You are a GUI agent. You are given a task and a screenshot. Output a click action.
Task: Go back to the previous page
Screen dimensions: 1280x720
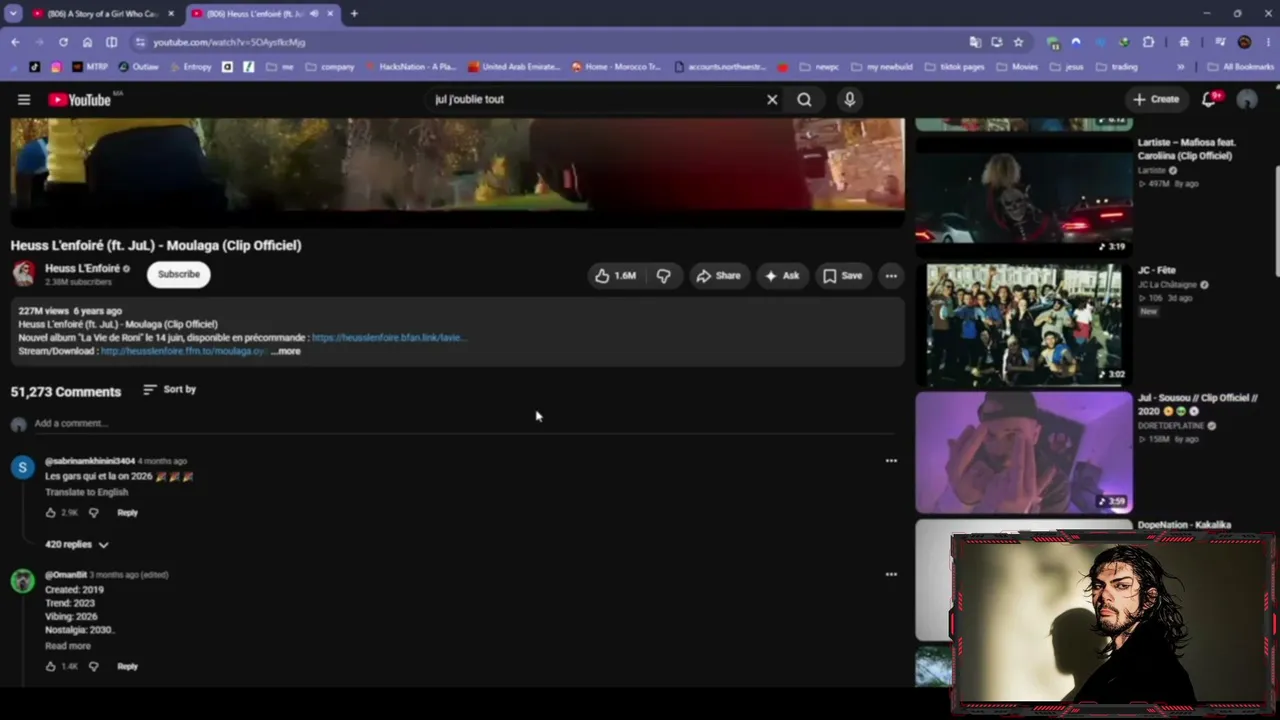click(15, 42)
